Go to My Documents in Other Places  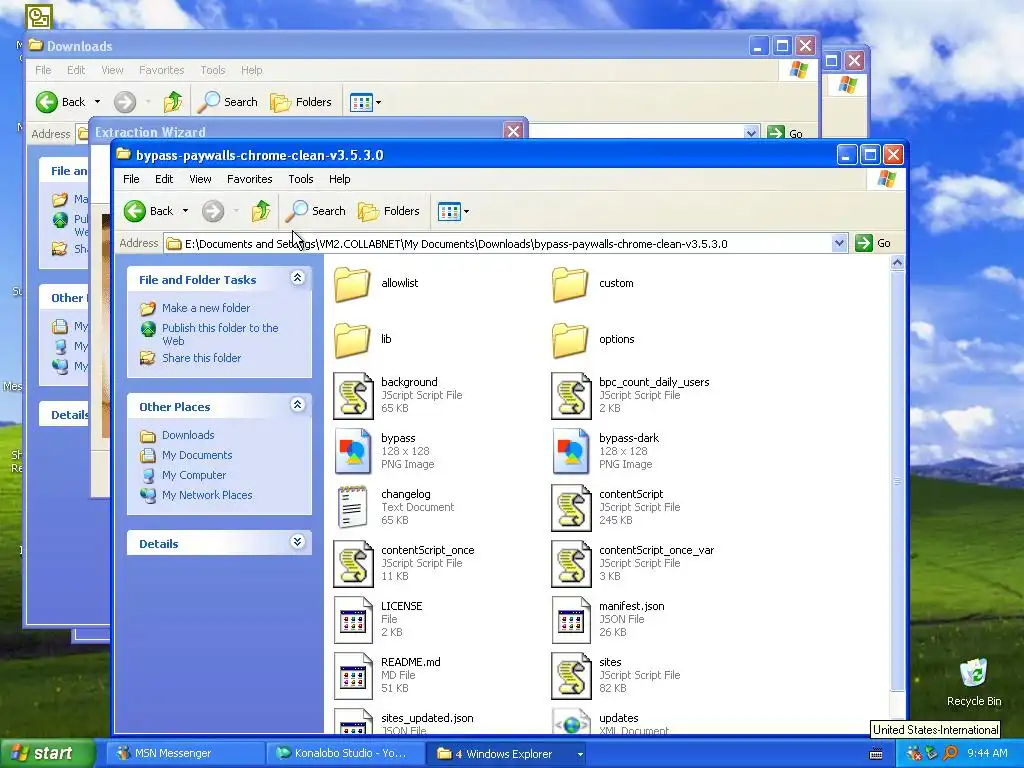197,455
